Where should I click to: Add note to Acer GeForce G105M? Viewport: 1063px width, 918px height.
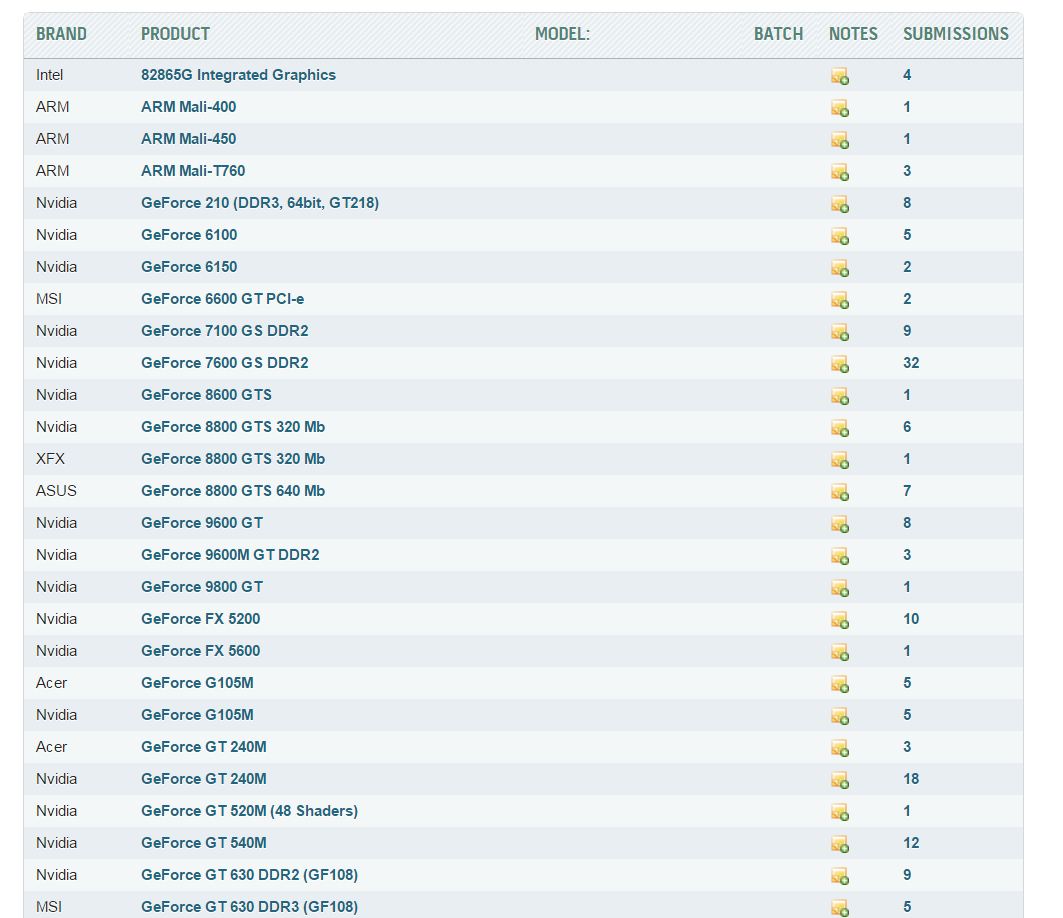point(840,684)
